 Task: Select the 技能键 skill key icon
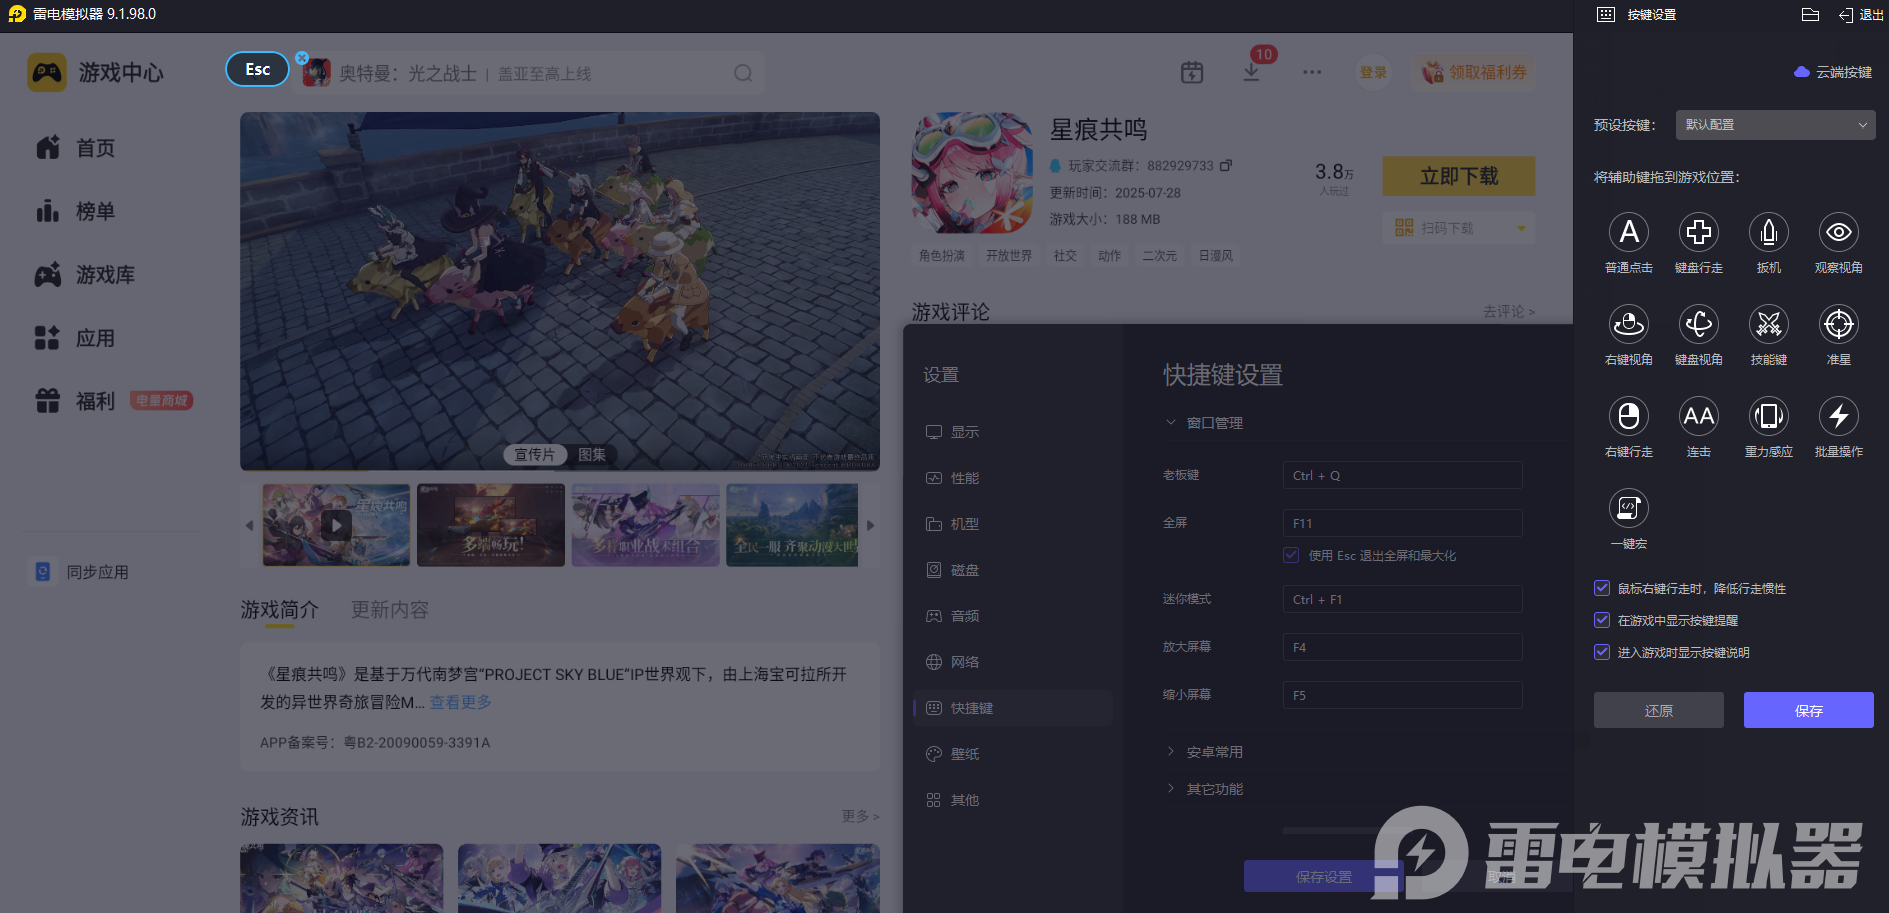point(1769,324)
